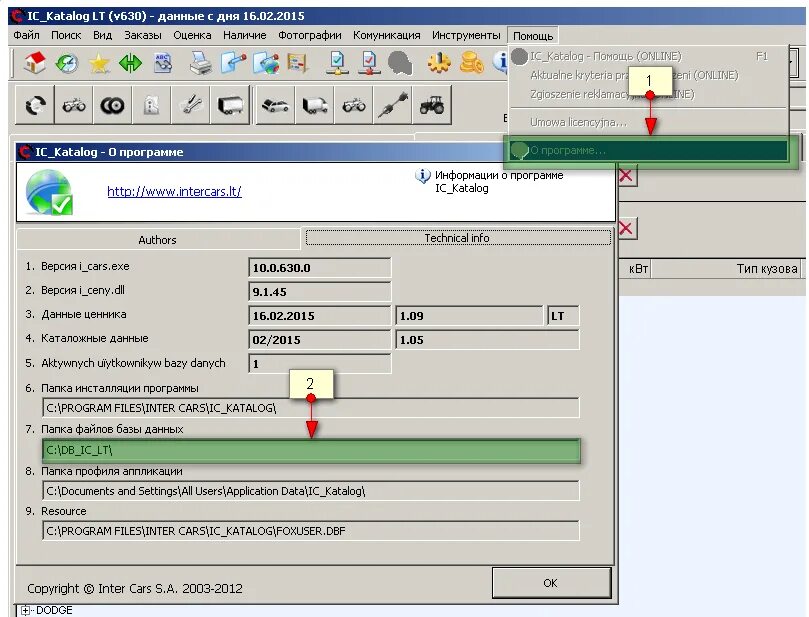The height and width of the screenshot is (617, 809).
Task: Click the motorcycle icon in left group
Action: (x=74, y=106)
